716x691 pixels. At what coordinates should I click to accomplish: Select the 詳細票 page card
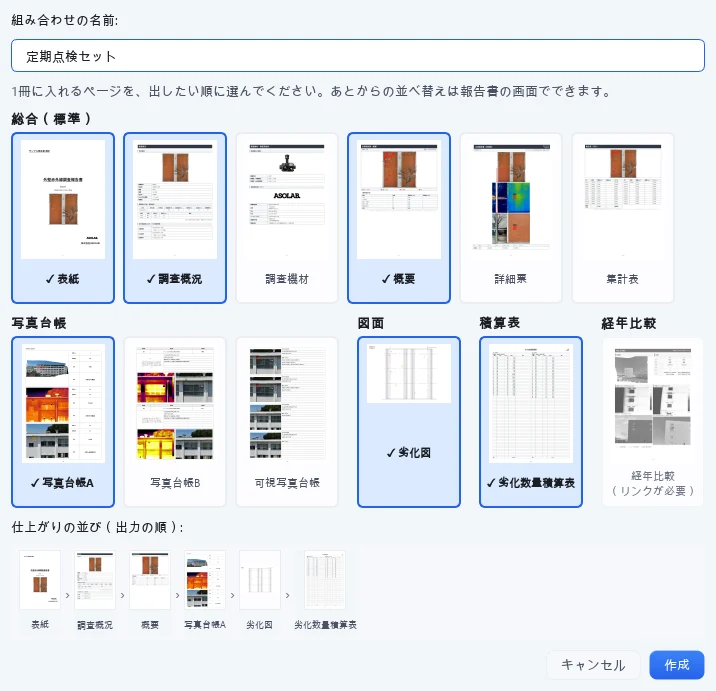pyautogui.click(x=511, y=218)
